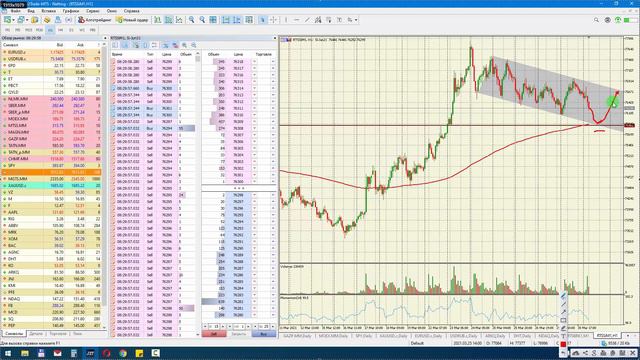The width and height of the screenshot is (640, 360).
Task: Zoom out the depth of market ladder
Action: click(x=193, y=45)
